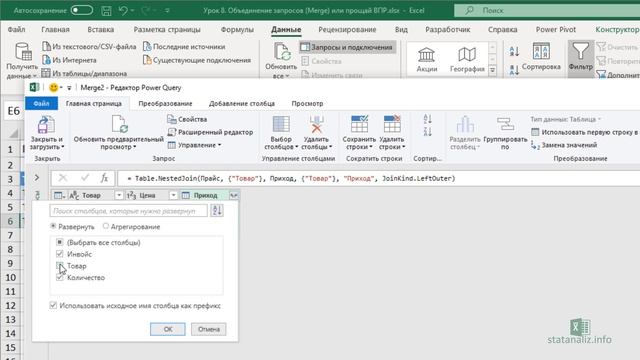Click Split Column (Разделить столбец) icon

pyautogui.click(x=465, y=125)
